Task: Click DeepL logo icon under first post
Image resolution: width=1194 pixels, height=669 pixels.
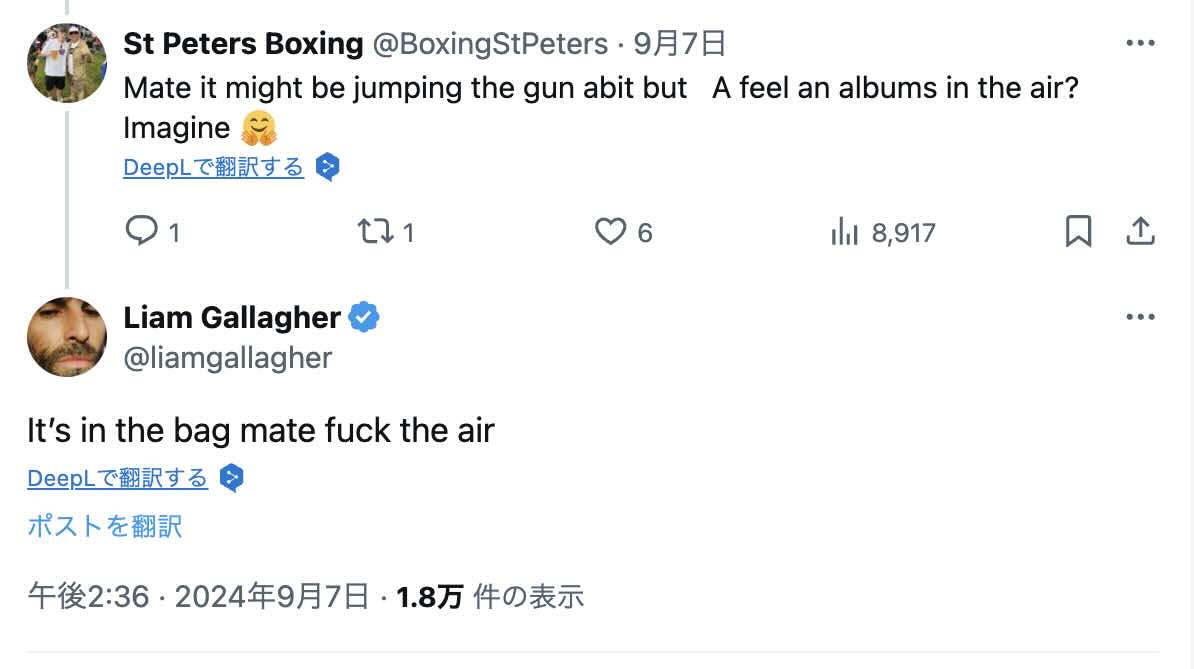Action: (327, 167)
